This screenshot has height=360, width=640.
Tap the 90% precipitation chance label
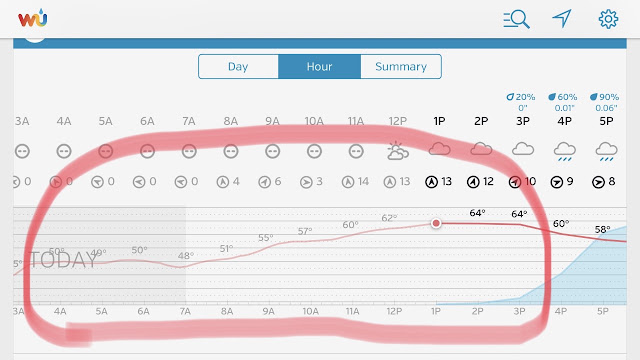tap(604, 97)
